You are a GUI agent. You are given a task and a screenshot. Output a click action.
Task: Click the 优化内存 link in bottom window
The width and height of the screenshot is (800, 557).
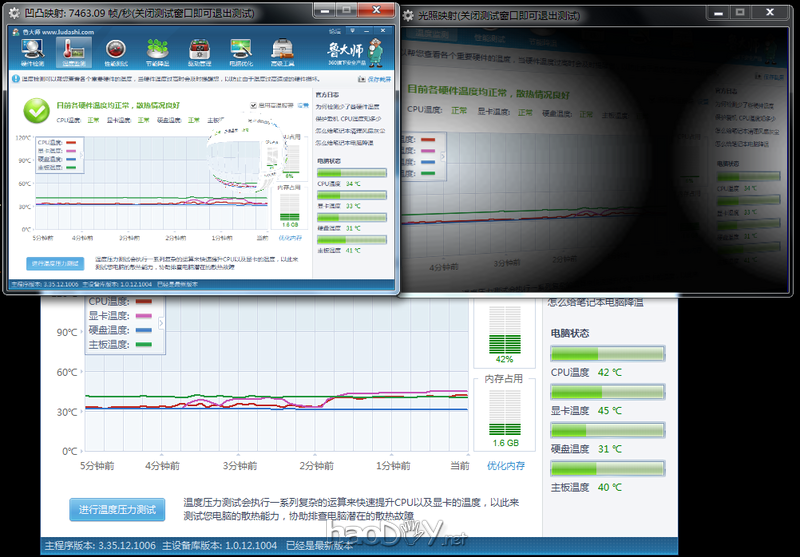point(505,466)
